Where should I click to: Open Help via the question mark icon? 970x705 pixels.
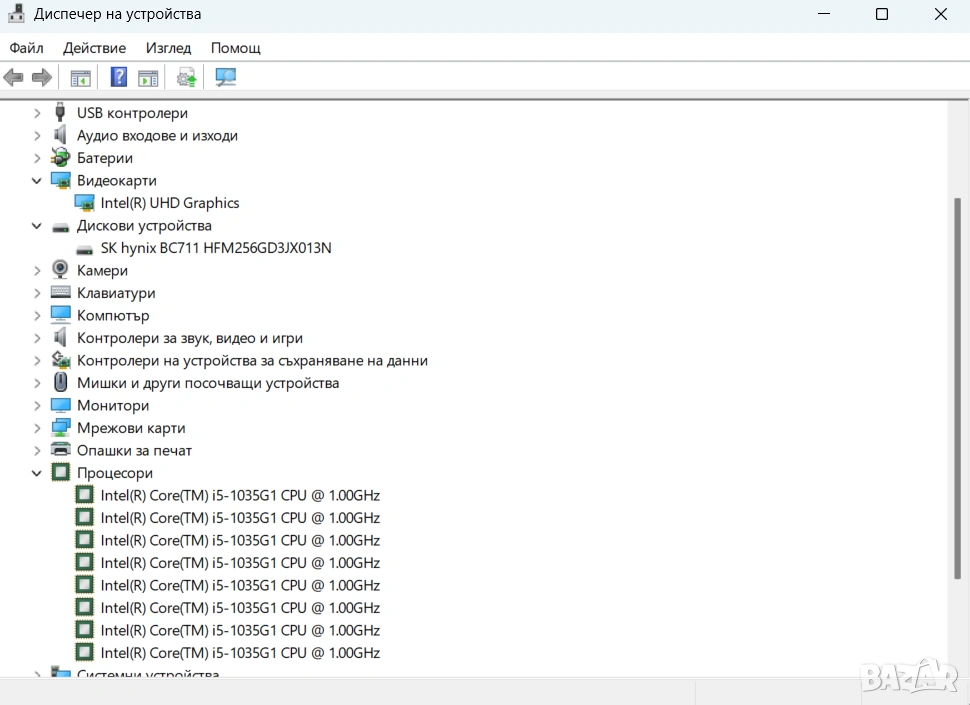coord(118,77)
